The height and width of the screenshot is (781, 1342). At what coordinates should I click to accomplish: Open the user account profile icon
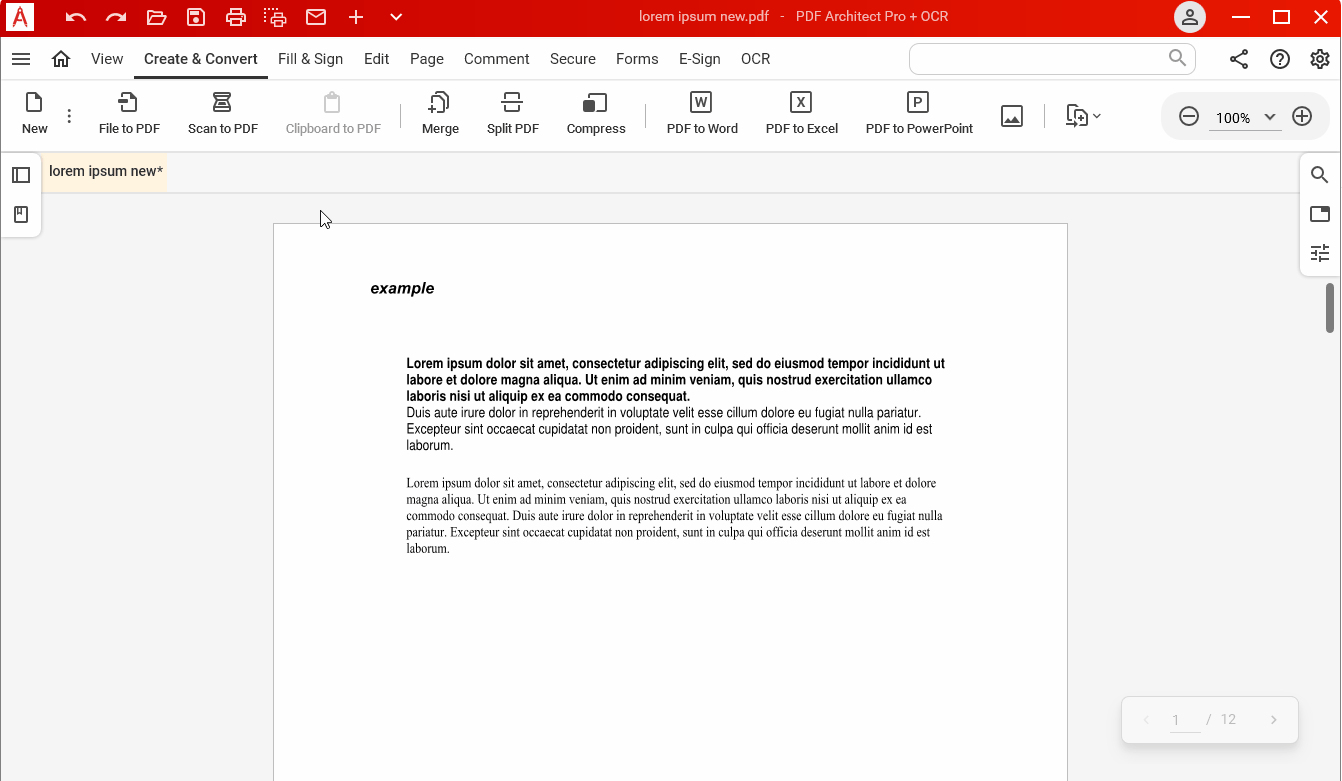point(1190,17)
